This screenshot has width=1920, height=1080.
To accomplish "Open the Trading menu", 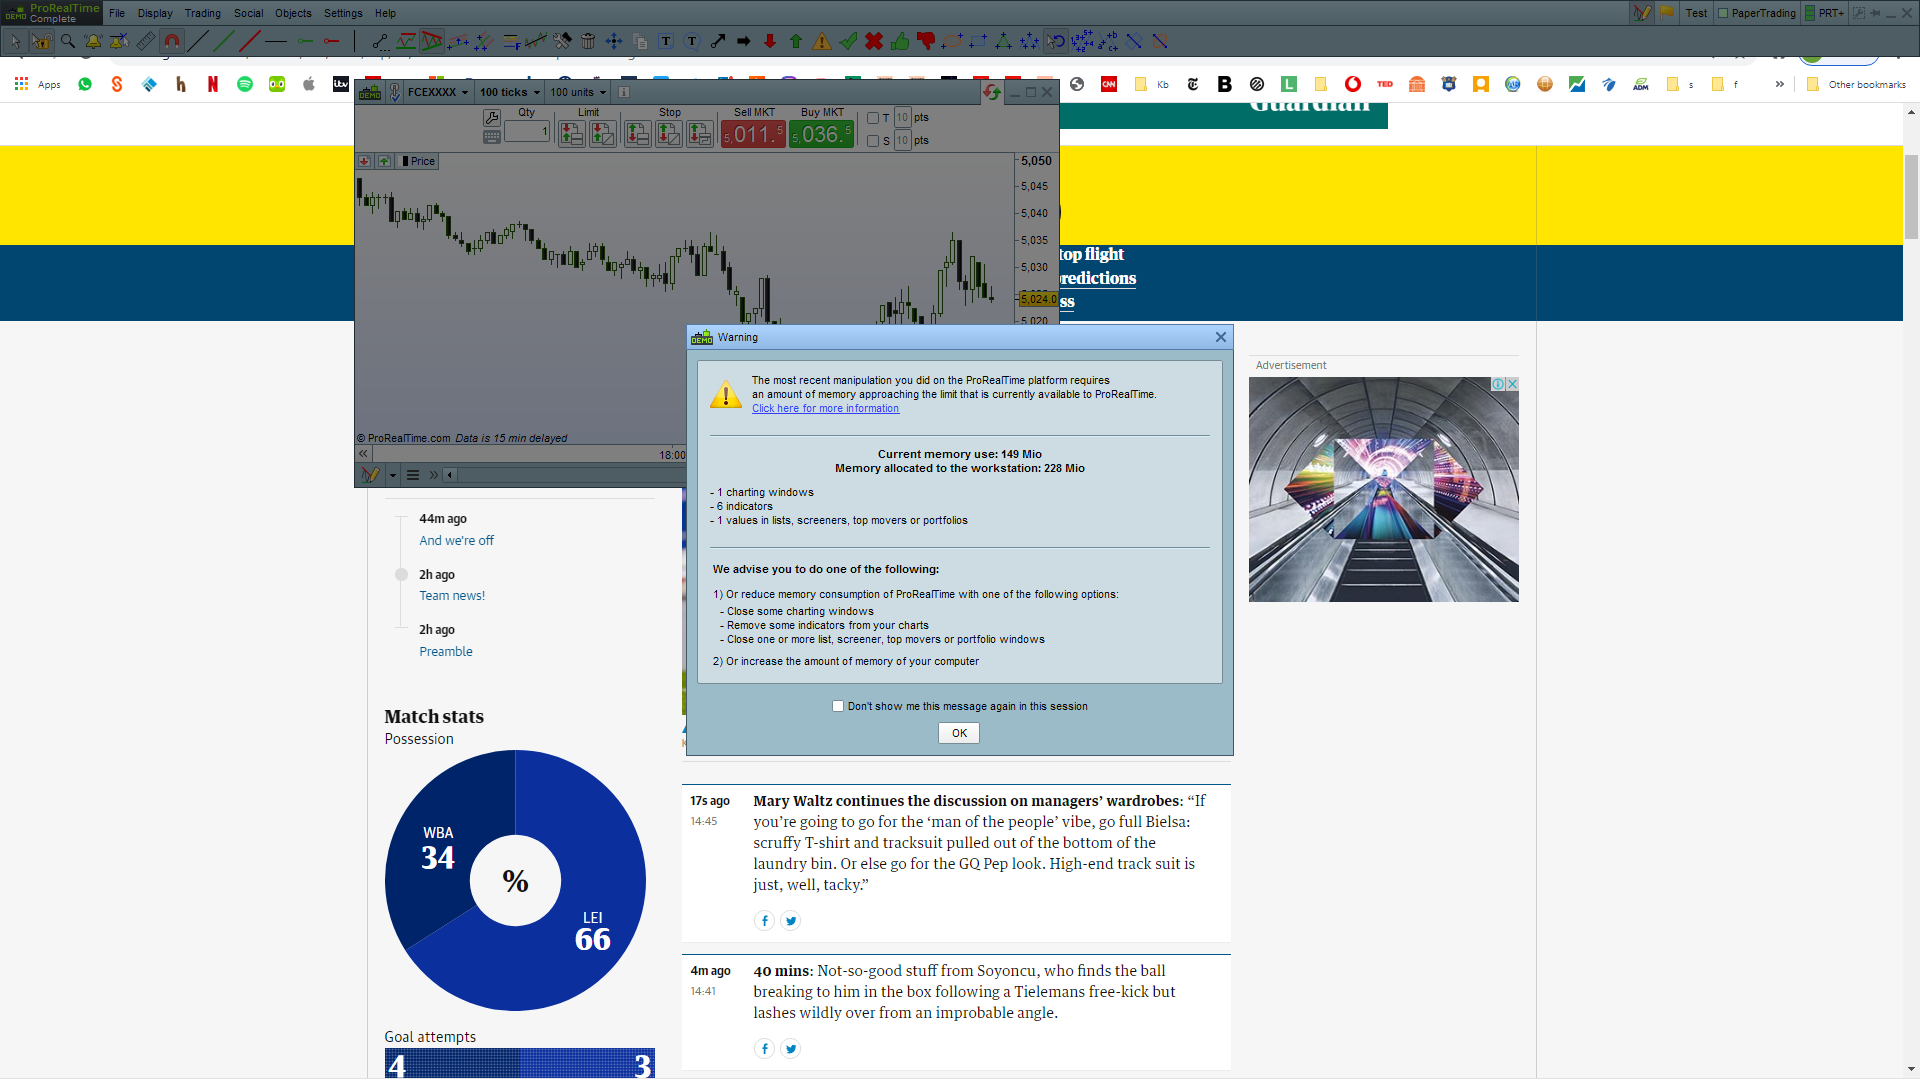I will point(202,13).
